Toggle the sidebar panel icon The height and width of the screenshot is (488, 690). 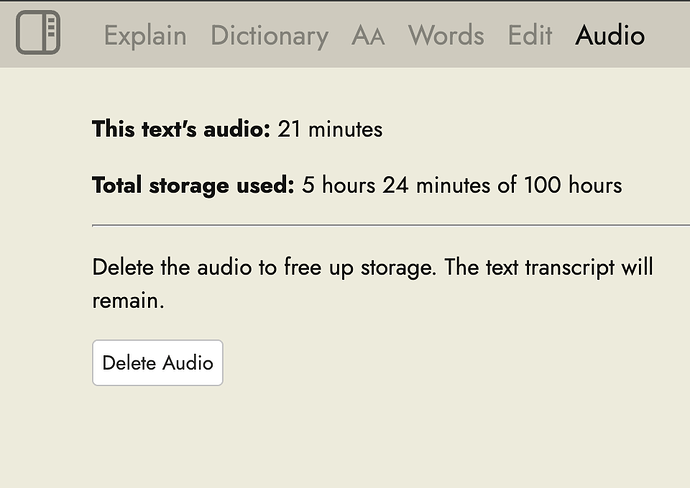[38, 33]
